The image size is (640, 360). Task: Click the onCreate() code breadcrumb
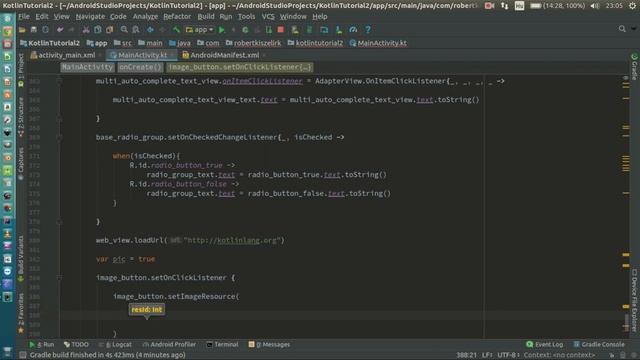[140, 67]
